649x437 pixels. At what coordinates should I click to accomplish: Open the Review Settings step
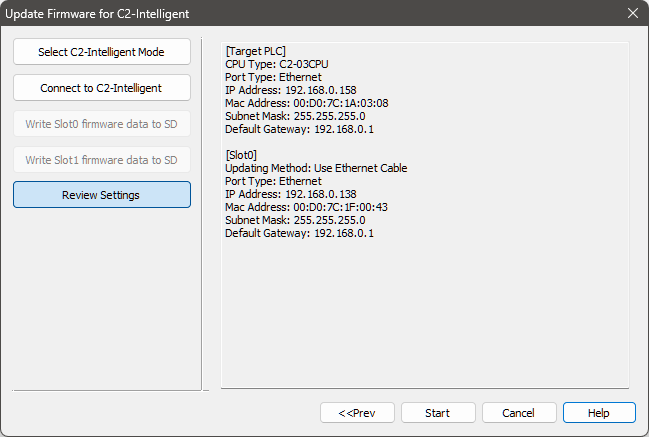coord(101,195)
